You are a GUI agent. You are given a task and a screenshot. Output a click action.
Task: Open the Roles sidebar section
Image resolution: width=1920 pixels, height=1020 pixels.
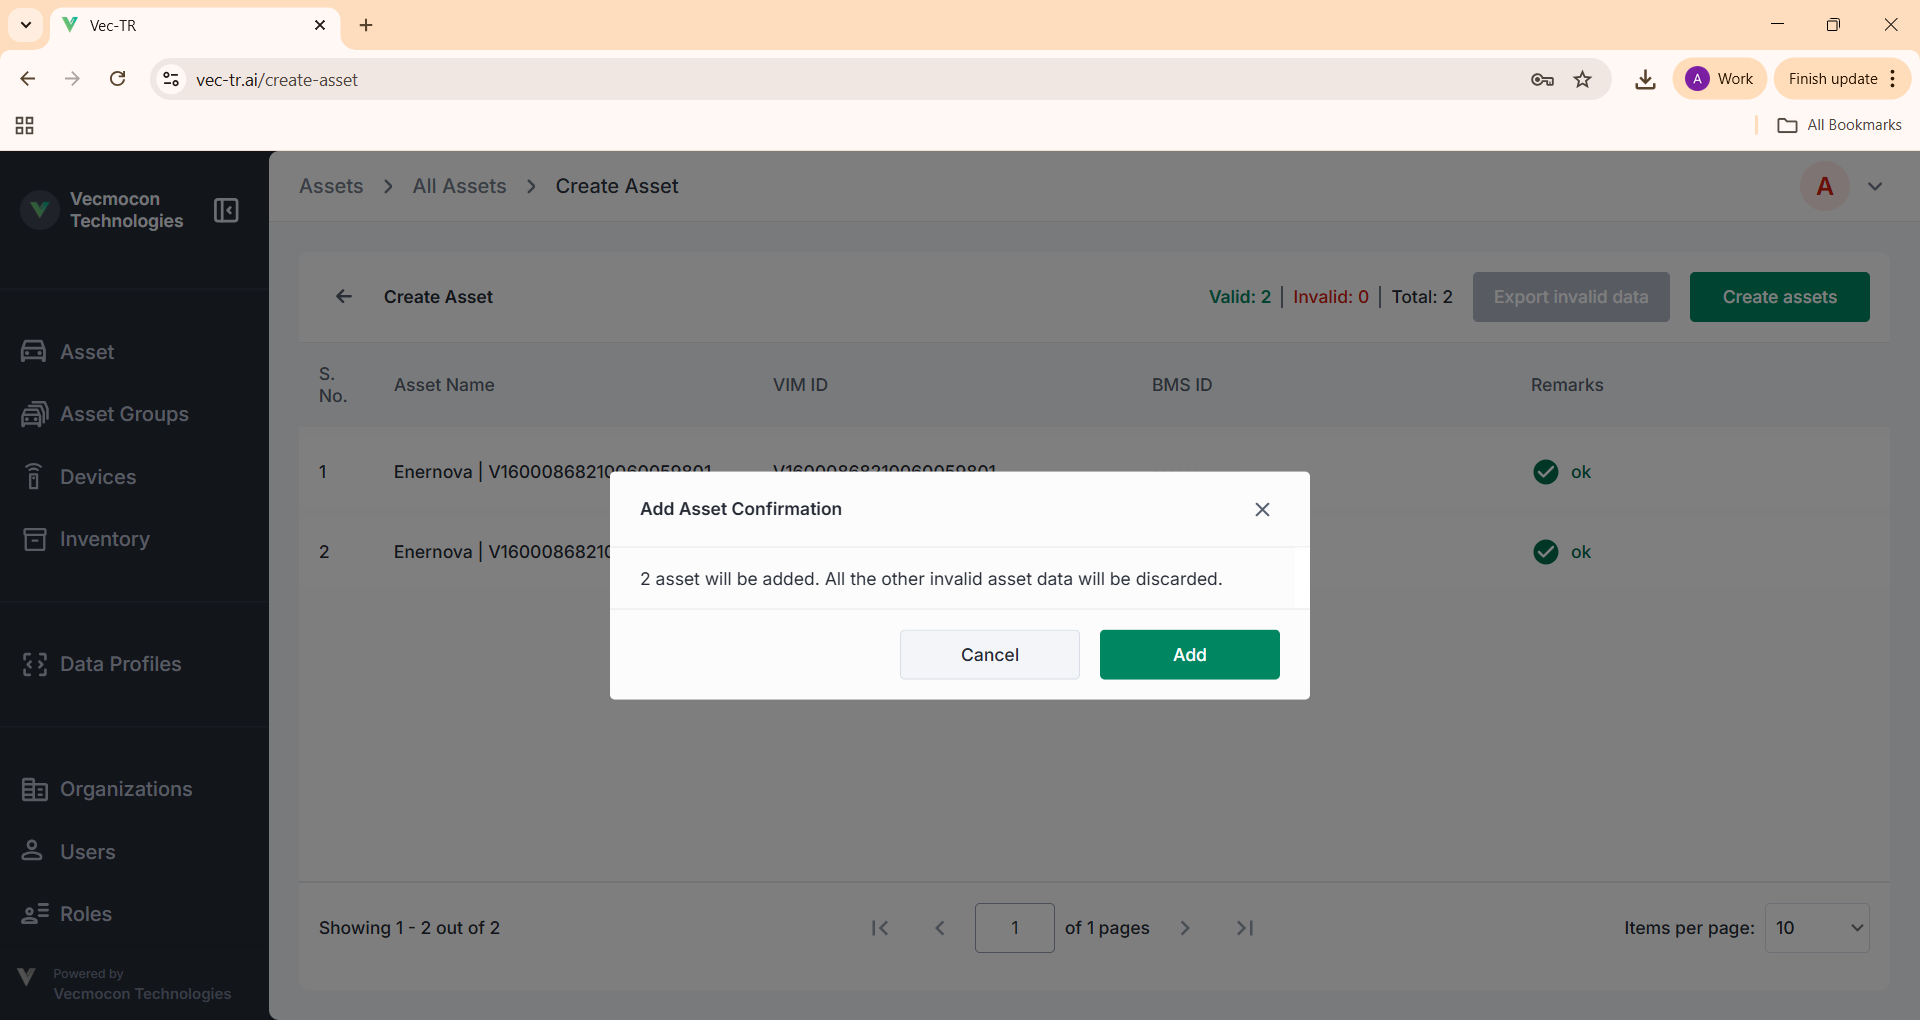click(x=86, y=914)
